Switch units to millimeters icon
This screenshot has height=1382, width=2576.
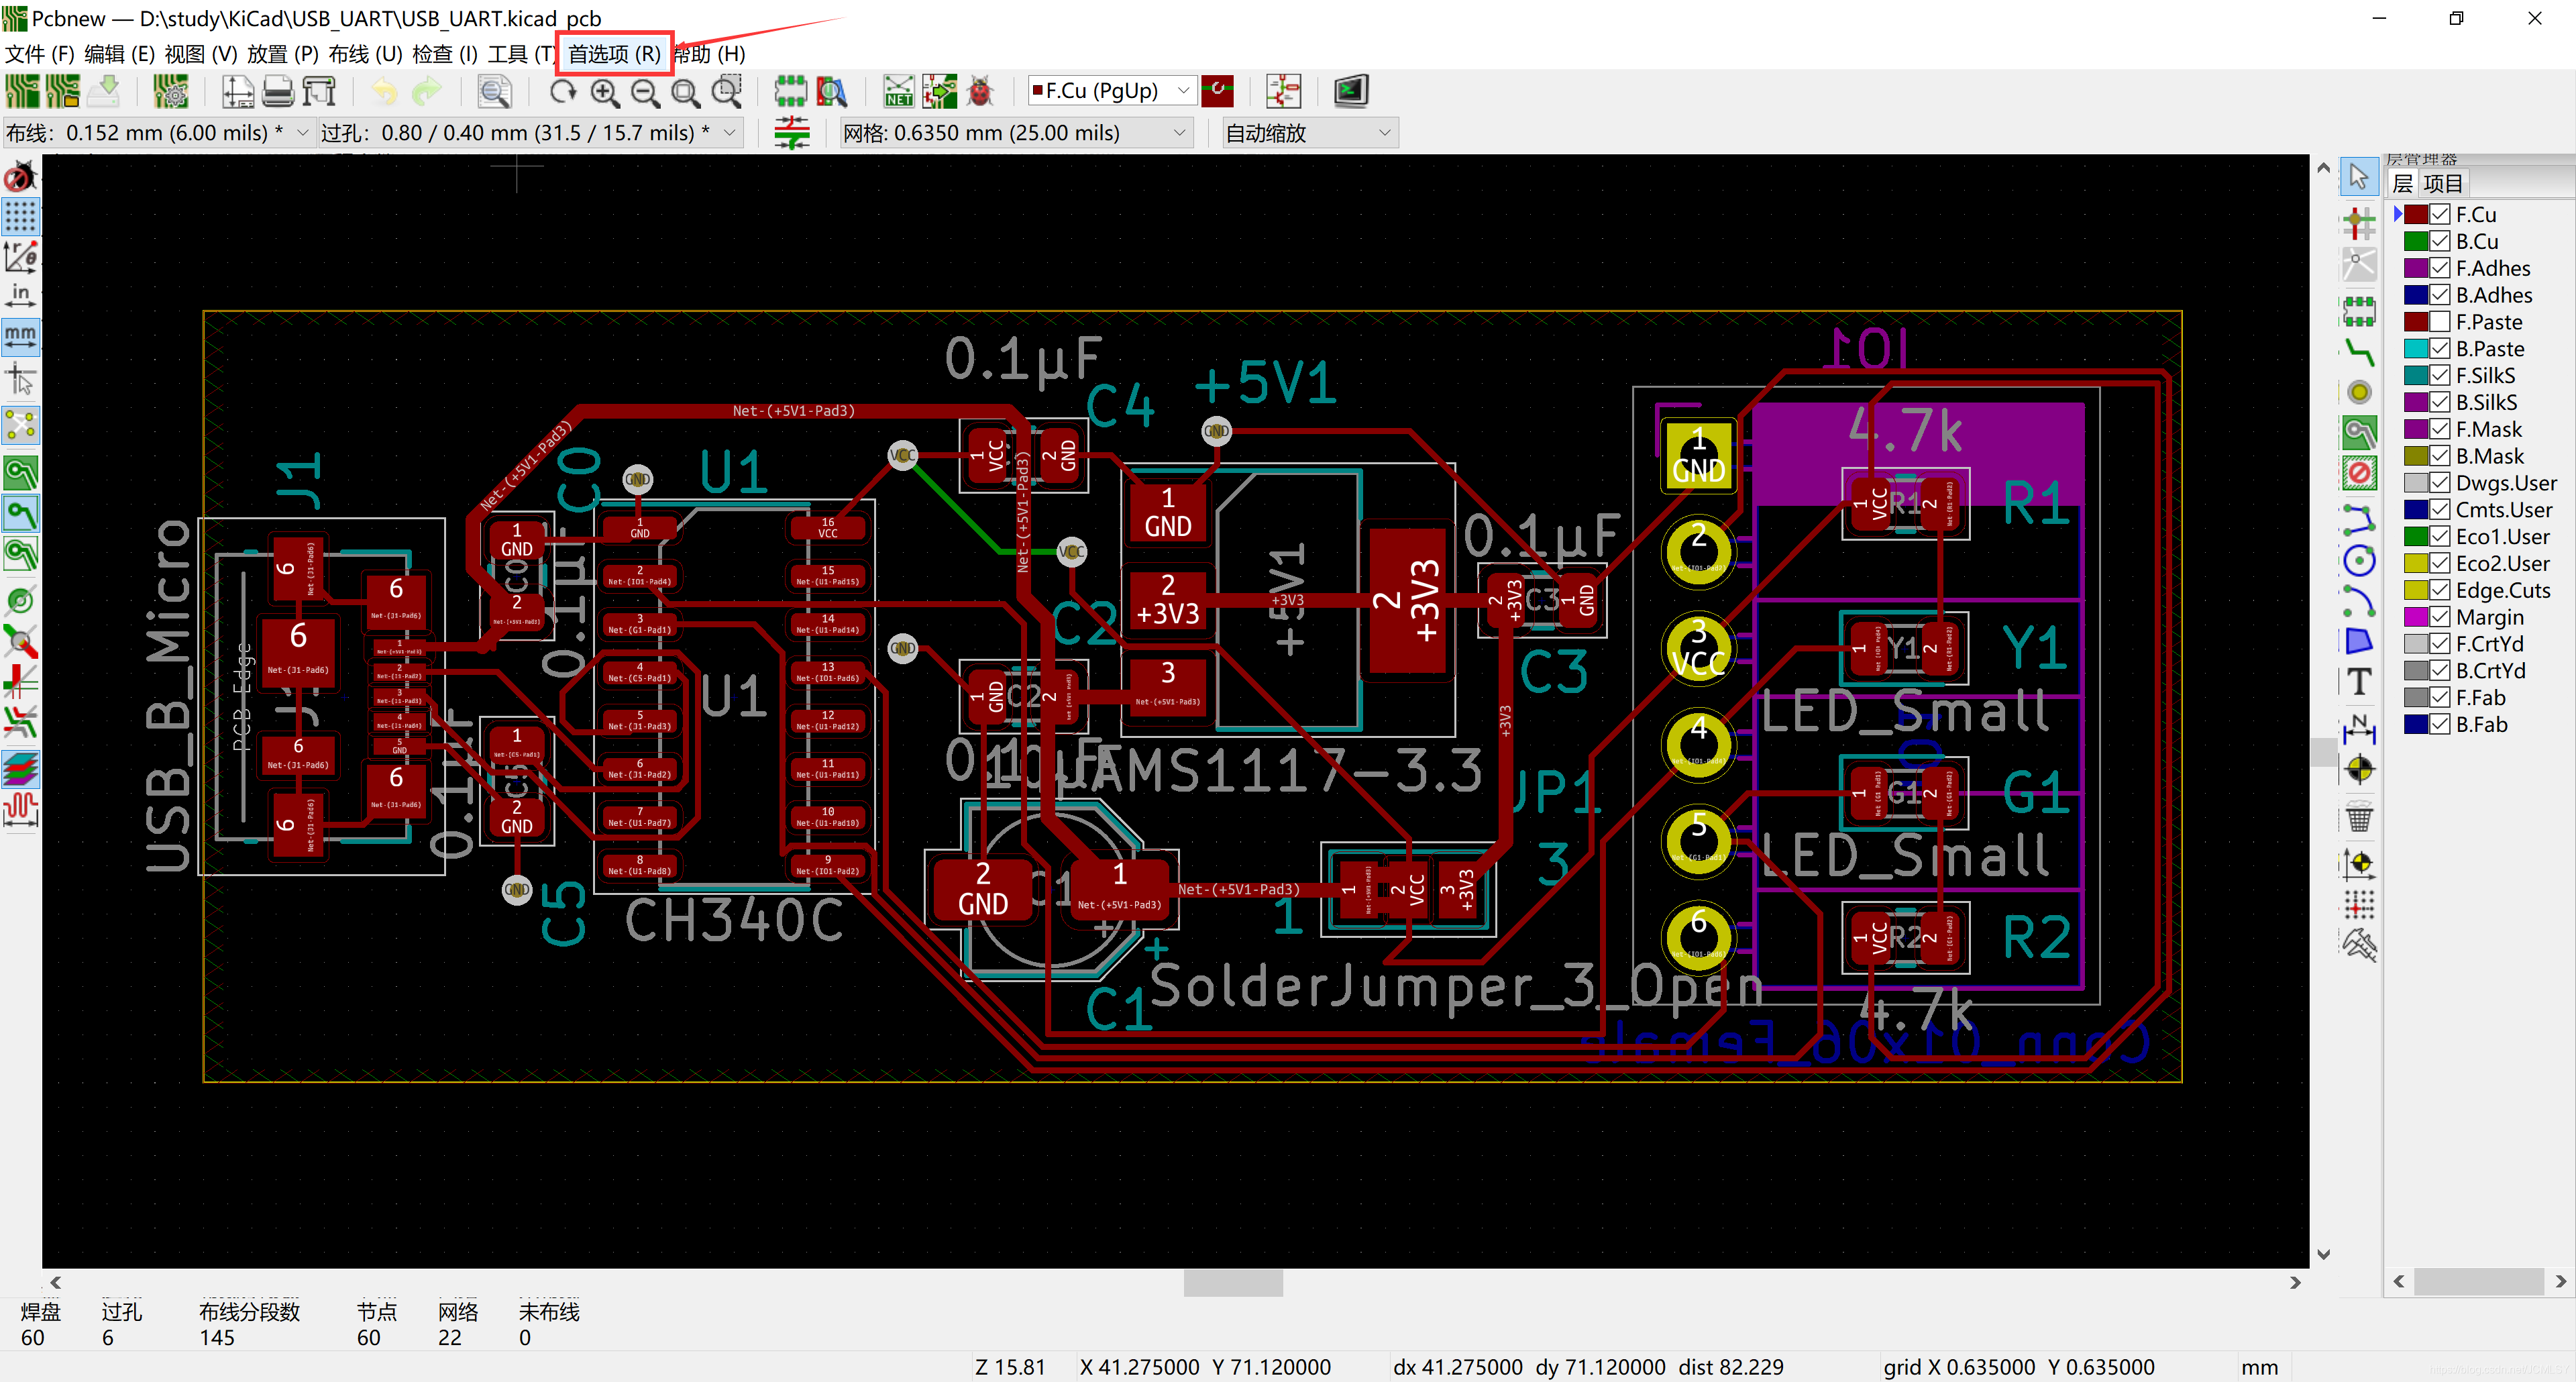coord(20,336)
